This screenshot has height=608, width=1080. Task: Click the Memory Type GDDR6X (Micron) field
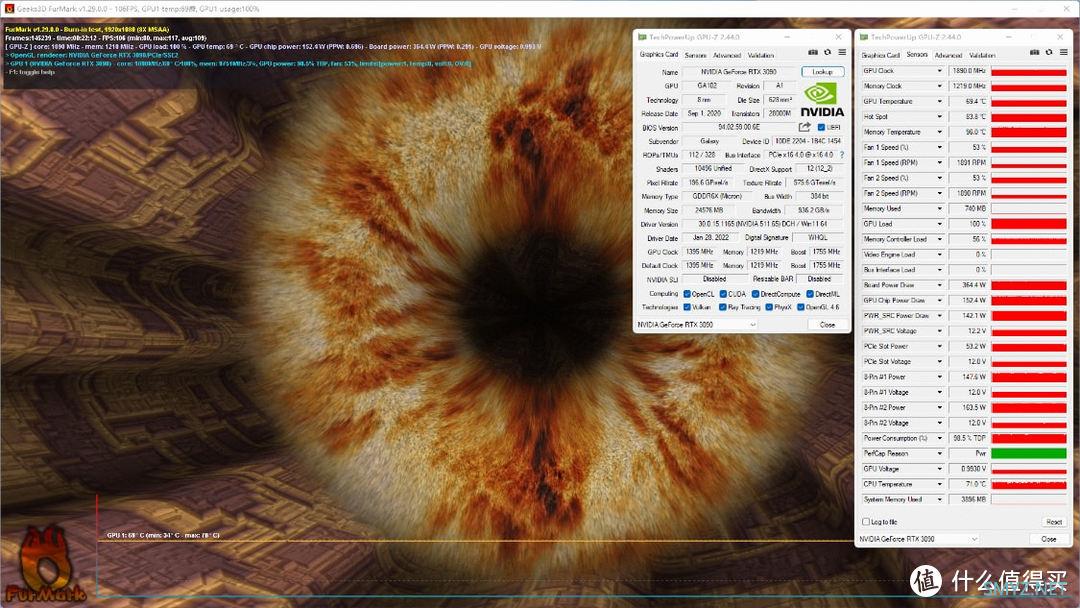(716, 196)
